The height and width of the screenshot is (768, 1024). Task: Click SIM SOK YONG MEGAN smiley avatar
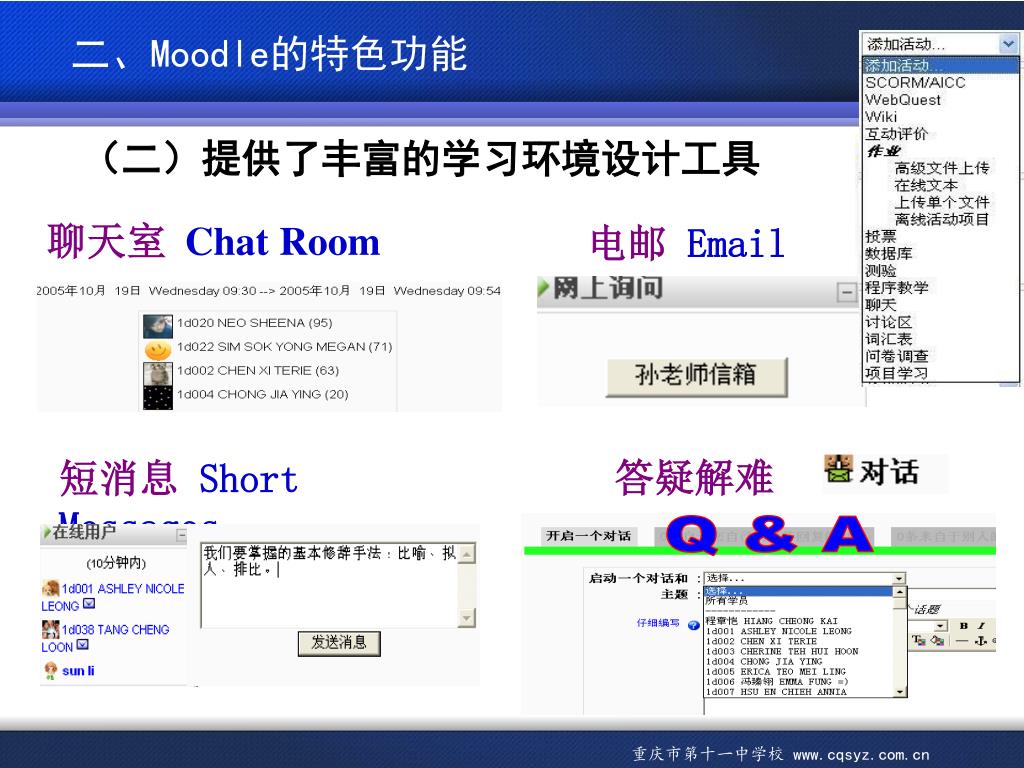click(157, 350)
